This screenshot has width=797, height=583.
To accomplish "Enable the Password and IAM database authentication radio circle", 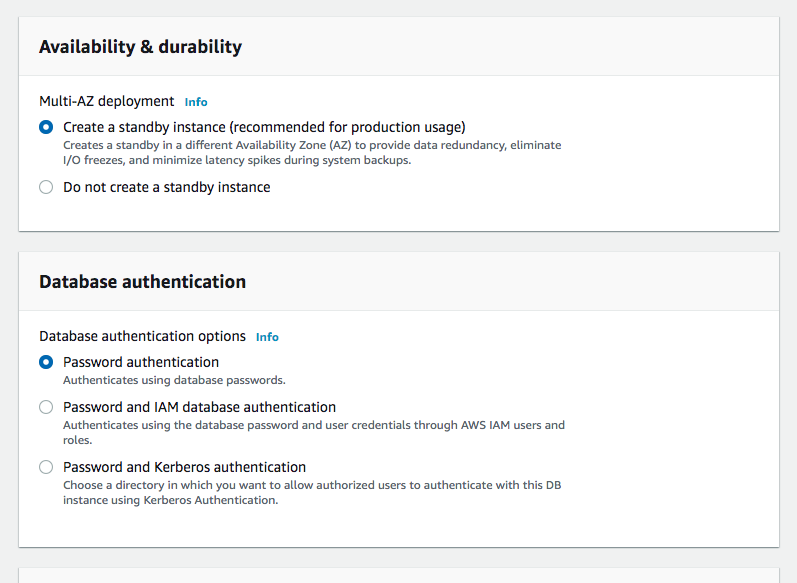I will click(x=46, y=407).
